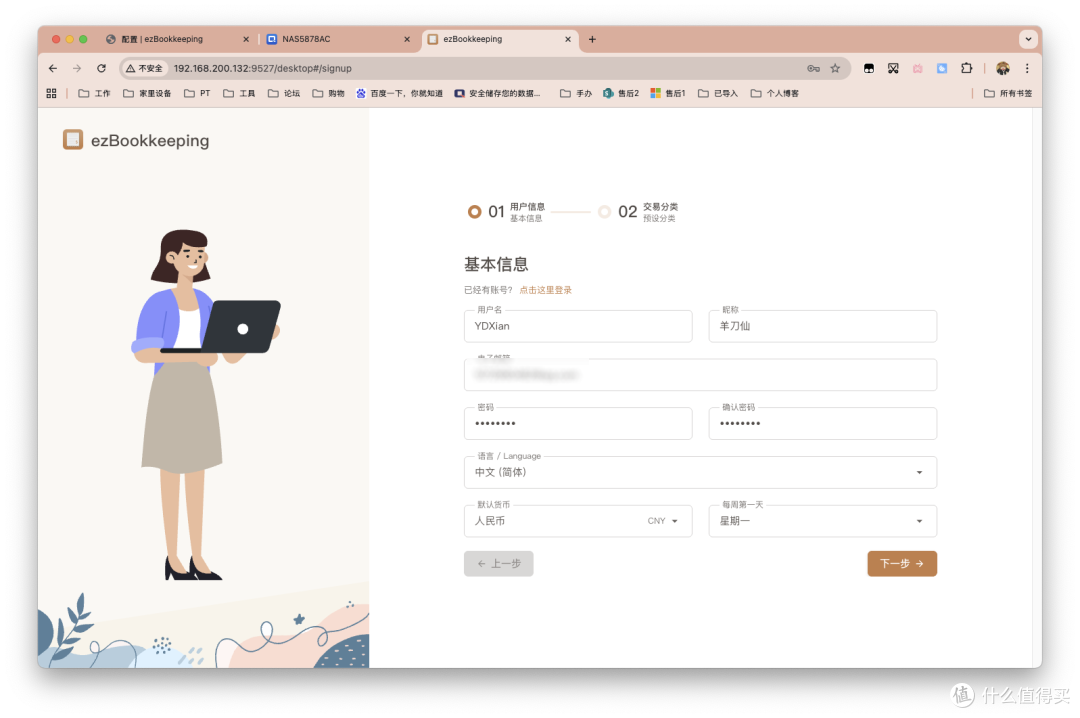Open the 售后2 bookmark
This screenshot has height=718, width=1080.
(x=621, y=93)
